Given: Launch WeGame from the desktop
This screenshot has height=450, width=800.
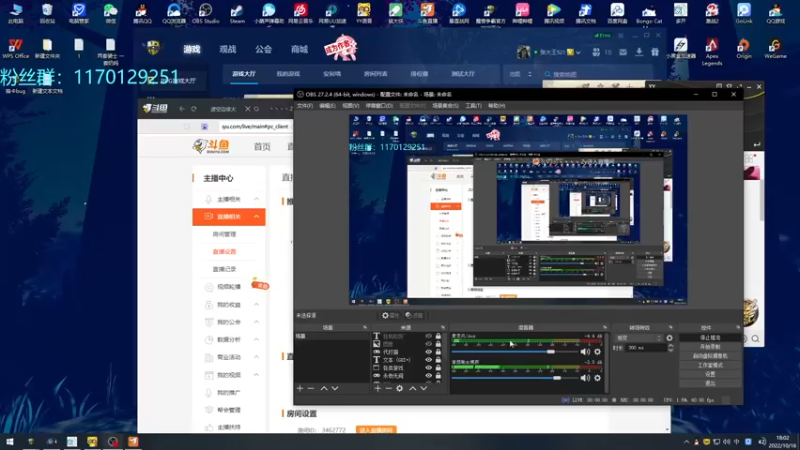Looking at the screenshot, I should pos(775,48).
